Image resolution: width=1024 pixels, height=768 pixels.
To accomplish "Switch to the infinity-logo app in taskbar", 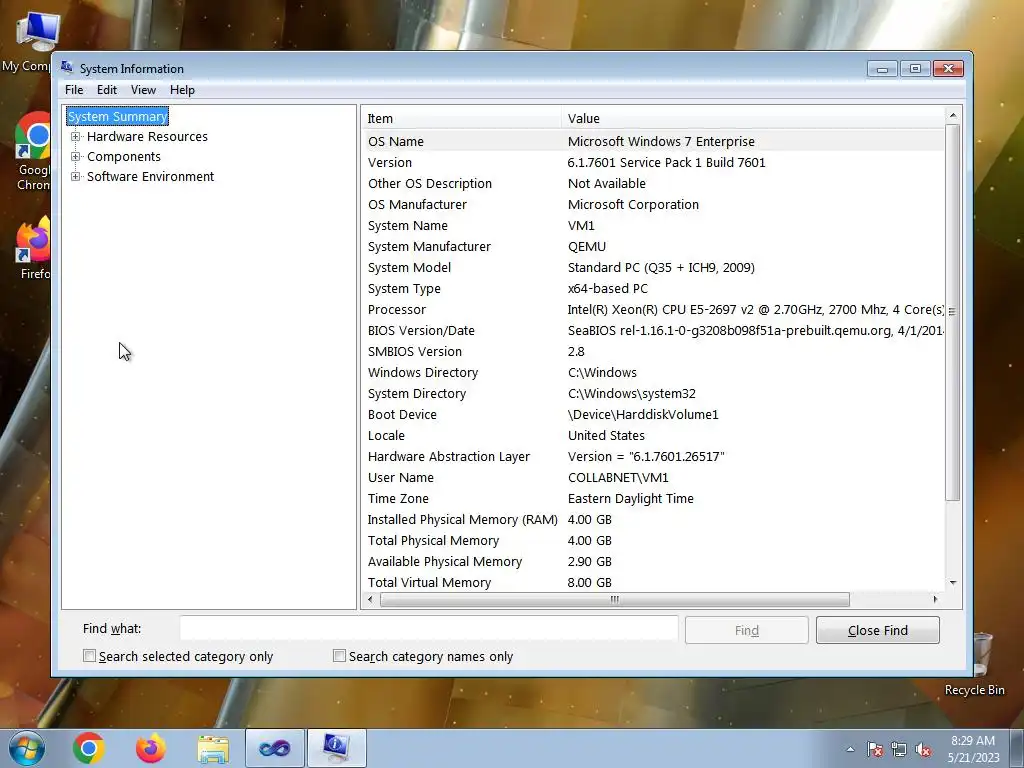I will (x=275, y=748).
